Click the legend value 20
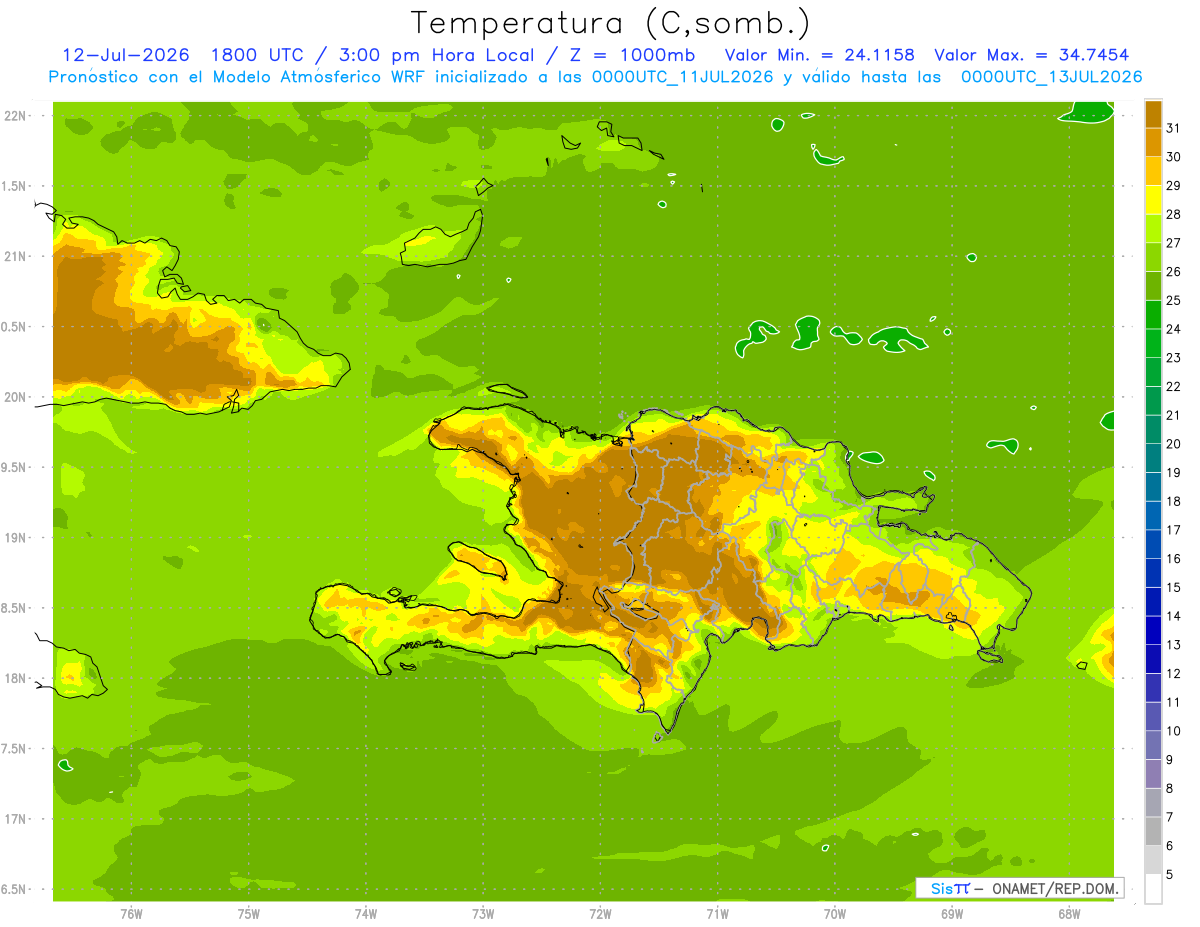 point(1174,444)
